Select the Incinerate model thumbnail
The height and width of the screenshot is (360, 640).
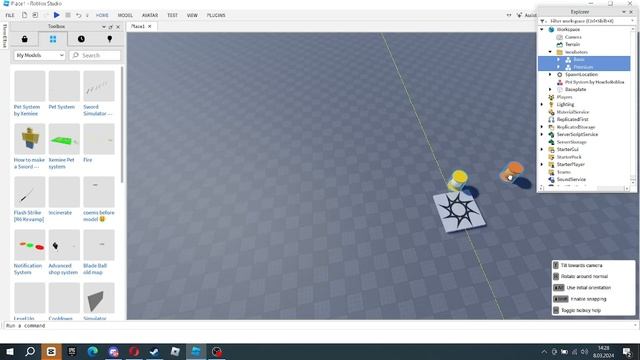coord(64,192)
